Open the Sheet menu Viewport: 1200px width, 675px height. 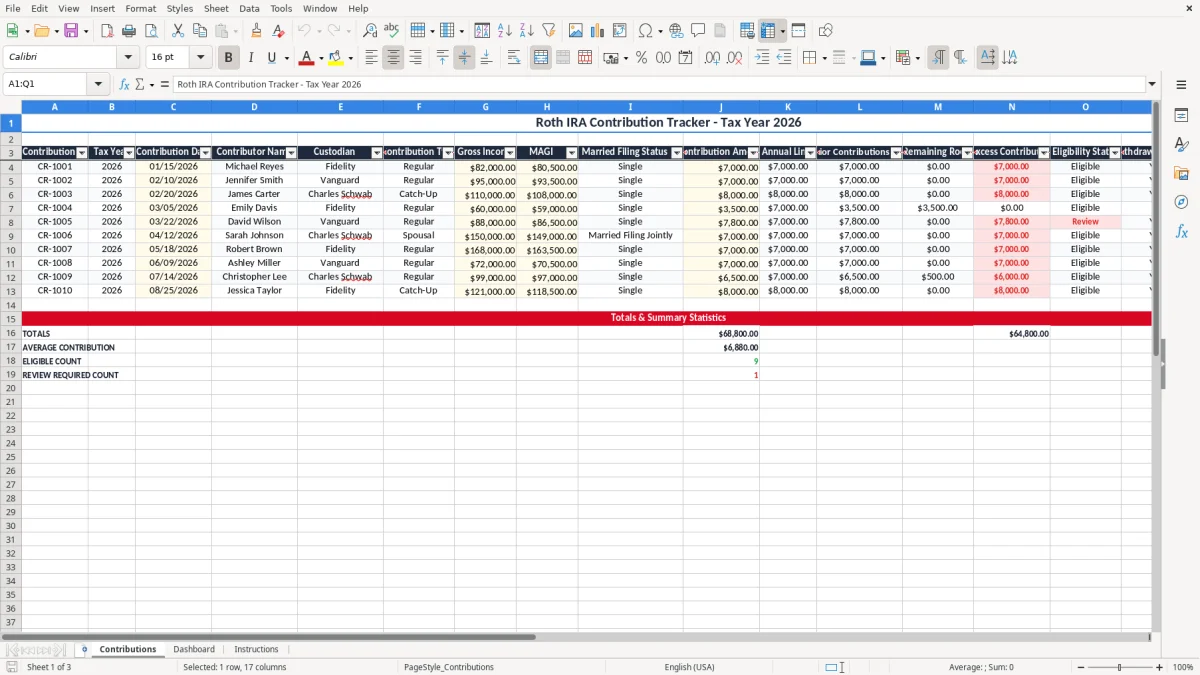click(x=216, y=8)
